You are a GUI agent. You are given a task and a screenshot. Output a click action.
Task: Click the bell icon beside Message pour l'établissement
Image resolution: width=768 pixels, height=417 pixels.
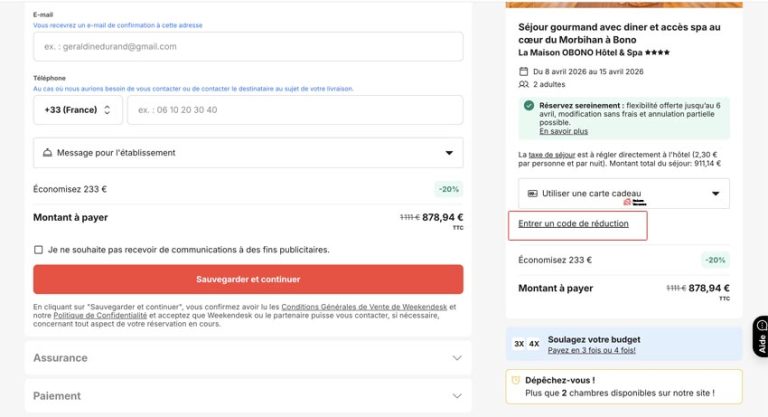pyautogui.click(x=47, y=153)
